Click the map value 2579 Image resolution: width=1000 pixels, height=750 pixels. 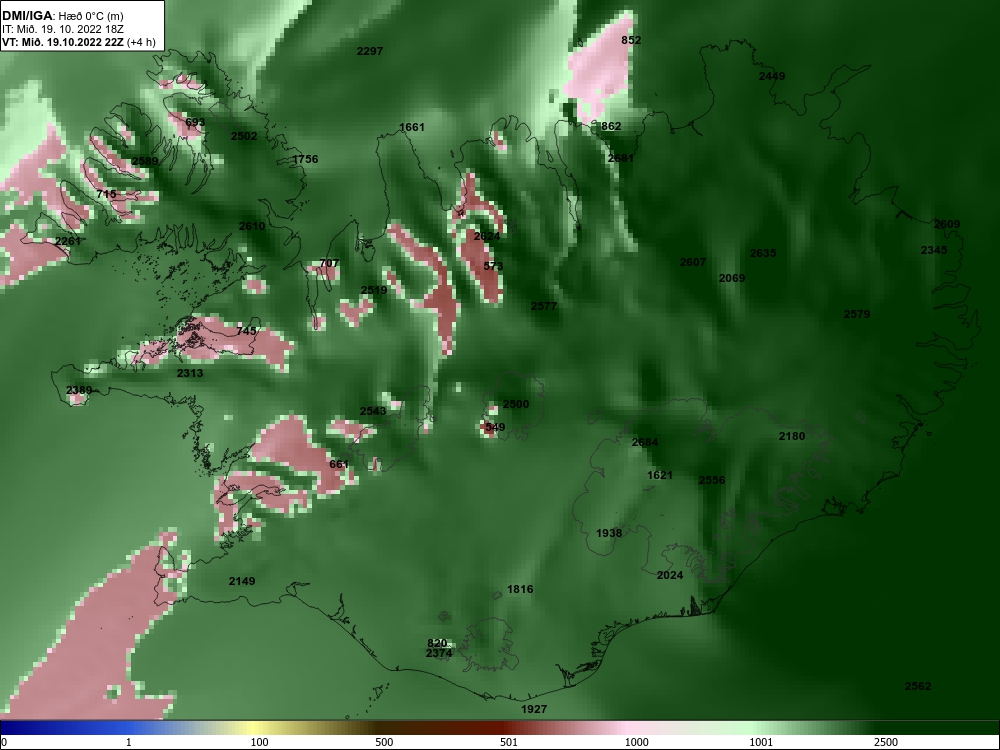(x=857, y=314)
